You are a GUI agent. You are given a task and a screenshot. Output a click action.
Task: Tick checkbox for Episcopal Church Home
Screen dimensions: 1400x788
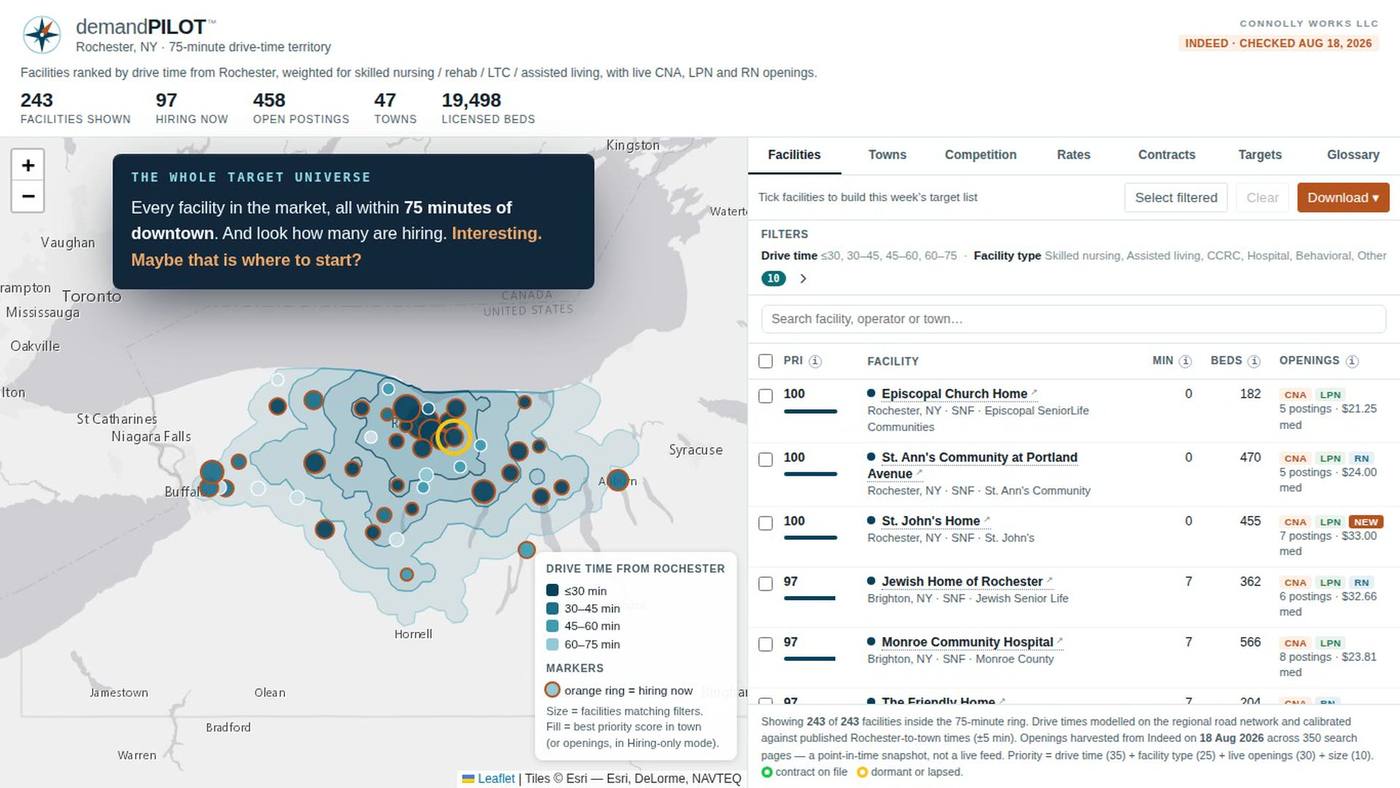pyautogui.click(x=766, y=396)
